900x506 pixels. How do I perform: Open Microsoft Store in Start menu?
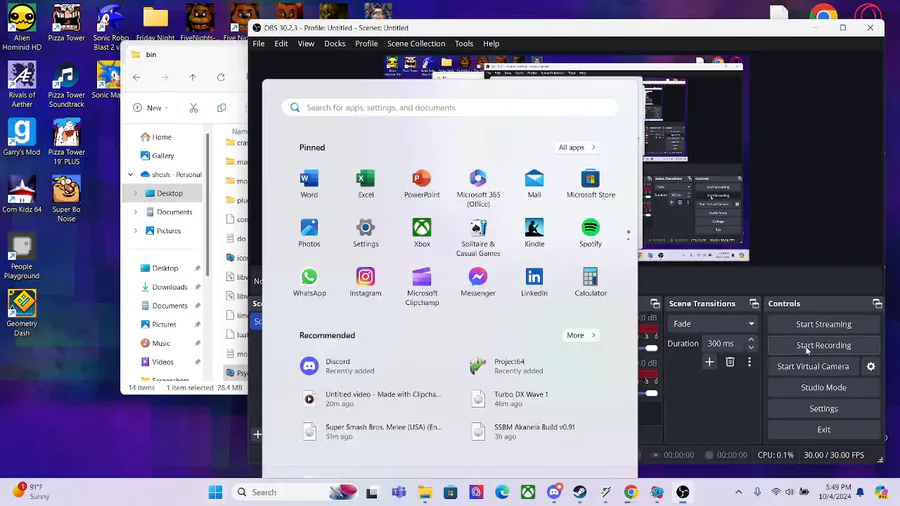[x=591, y=184]
